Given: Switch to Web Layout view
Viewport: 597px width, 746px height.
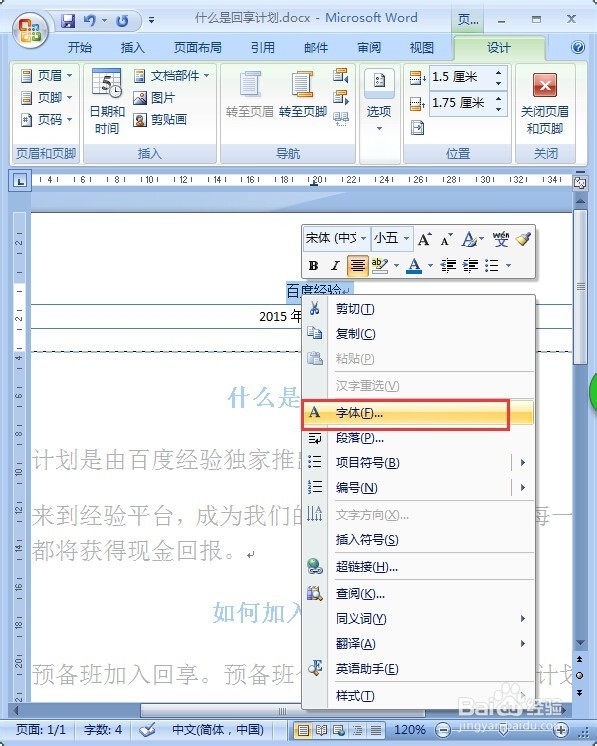Looking at the screenshot, I should point(339,729).
